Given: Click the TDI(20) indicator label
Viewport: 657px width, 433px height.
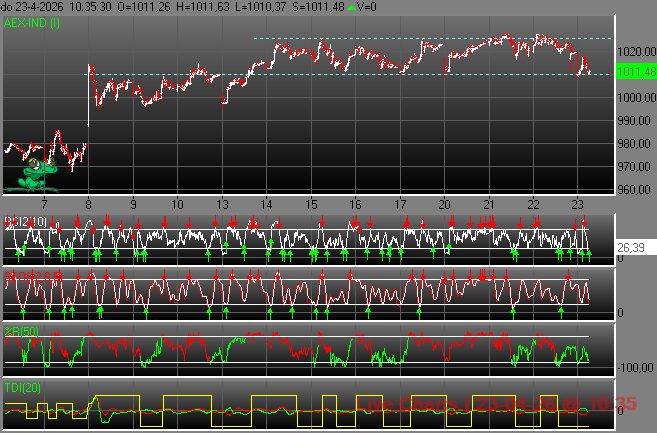Looking at the screenshot, I should 20,387.
